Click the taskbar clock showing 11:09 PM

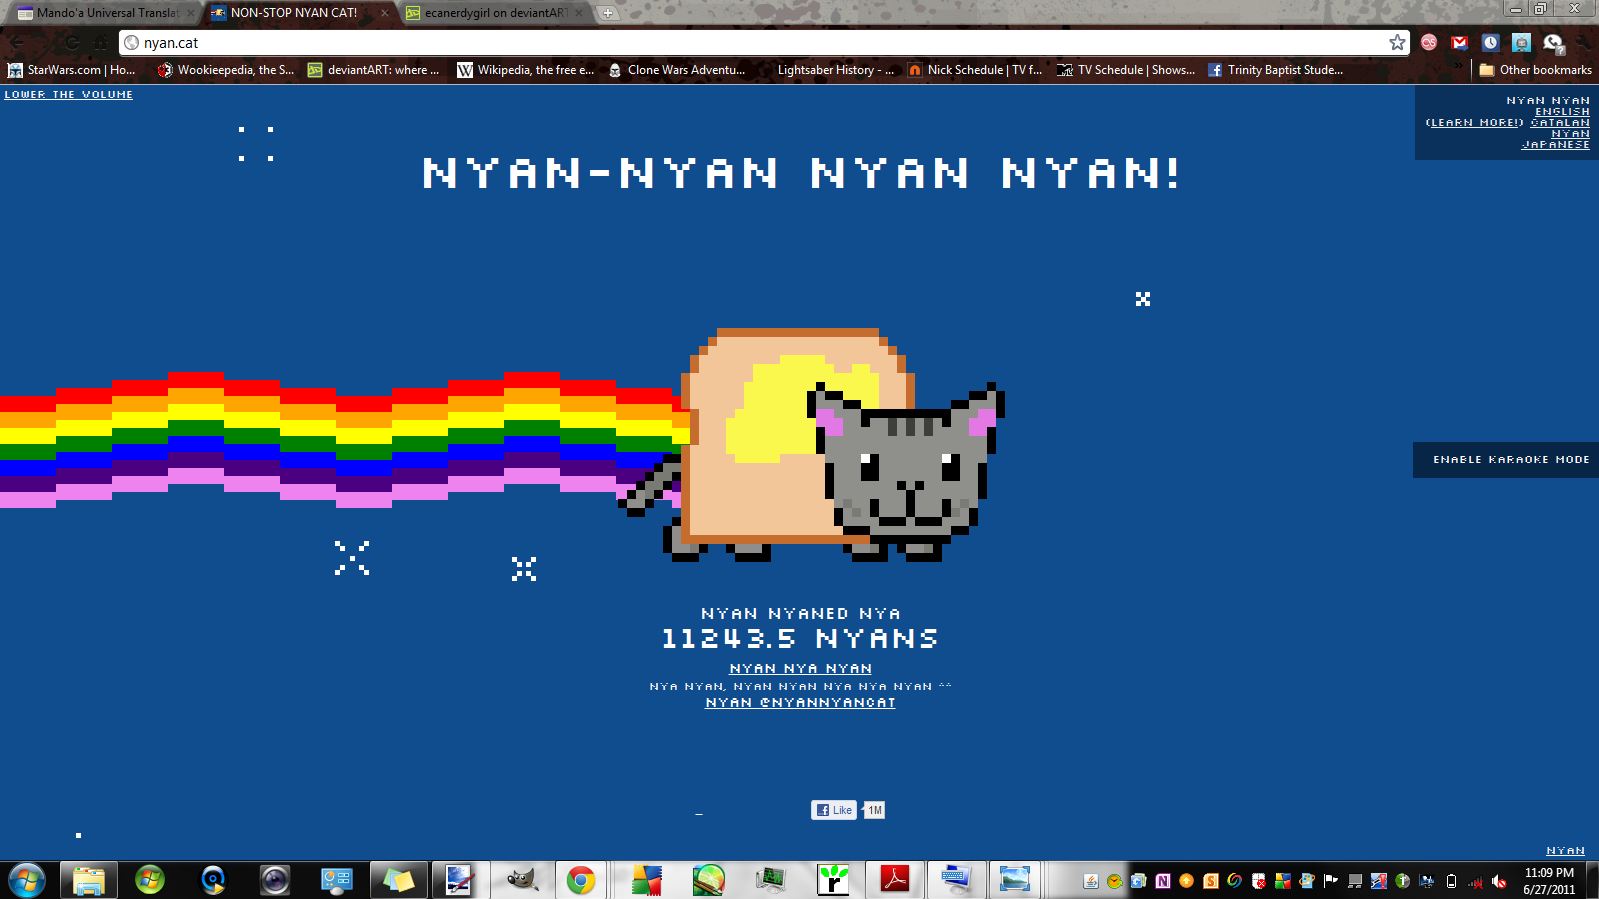pyautogui.click(x=1549, y=881)
